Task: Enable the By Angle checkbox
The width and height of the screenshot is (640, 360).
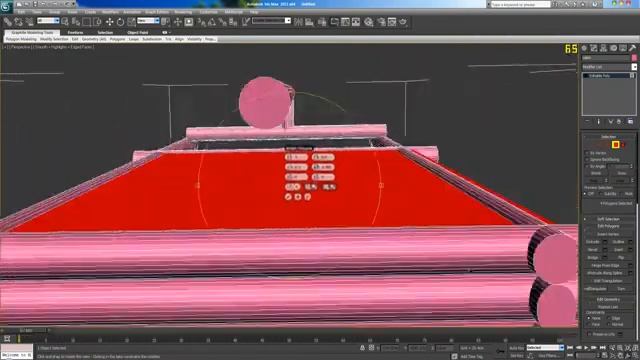Action: pyautogui.click(x=587, y=167)
